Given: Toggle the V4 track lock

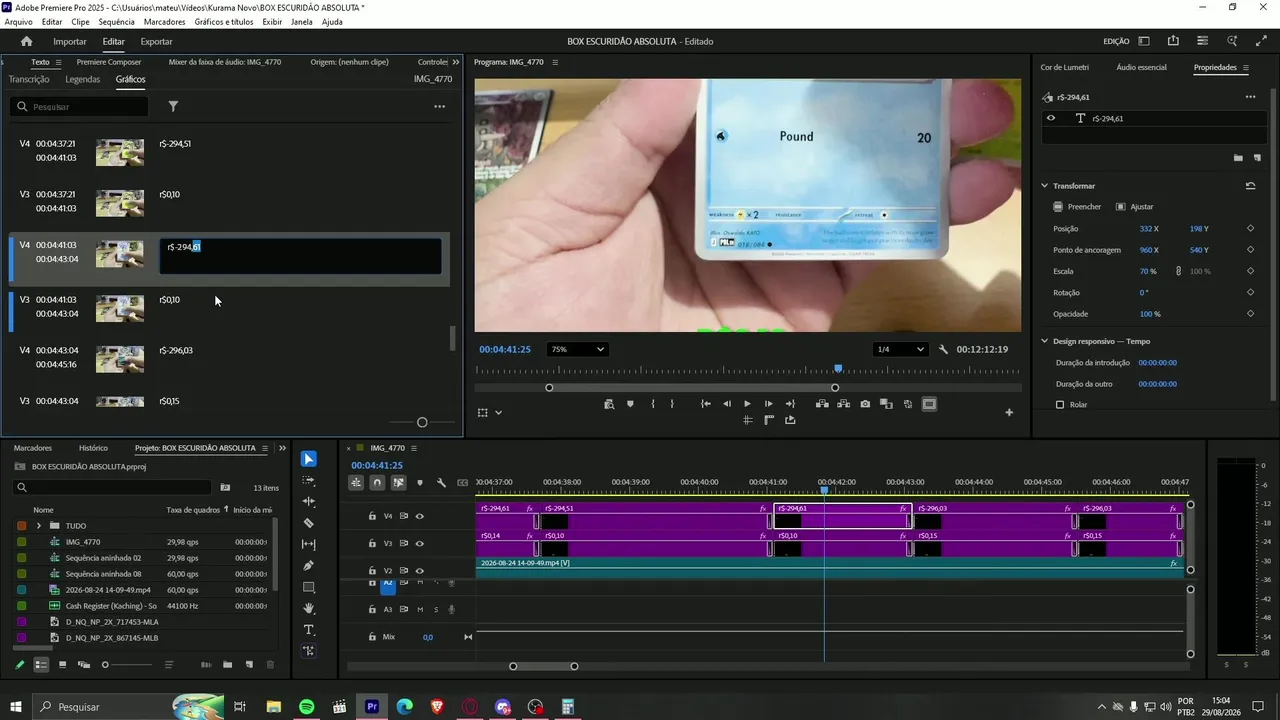Looking at the screenshot, I should pos(372,516).
